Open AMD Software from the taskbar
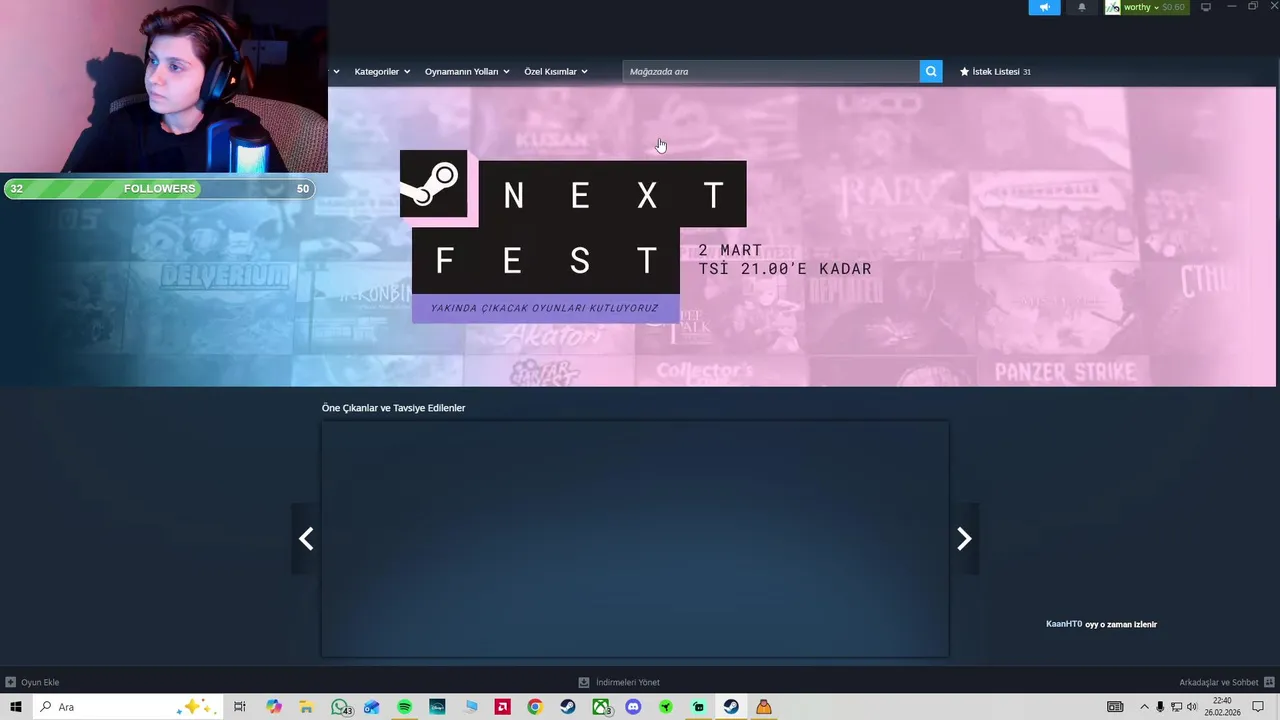 click(x=503, y=707)
